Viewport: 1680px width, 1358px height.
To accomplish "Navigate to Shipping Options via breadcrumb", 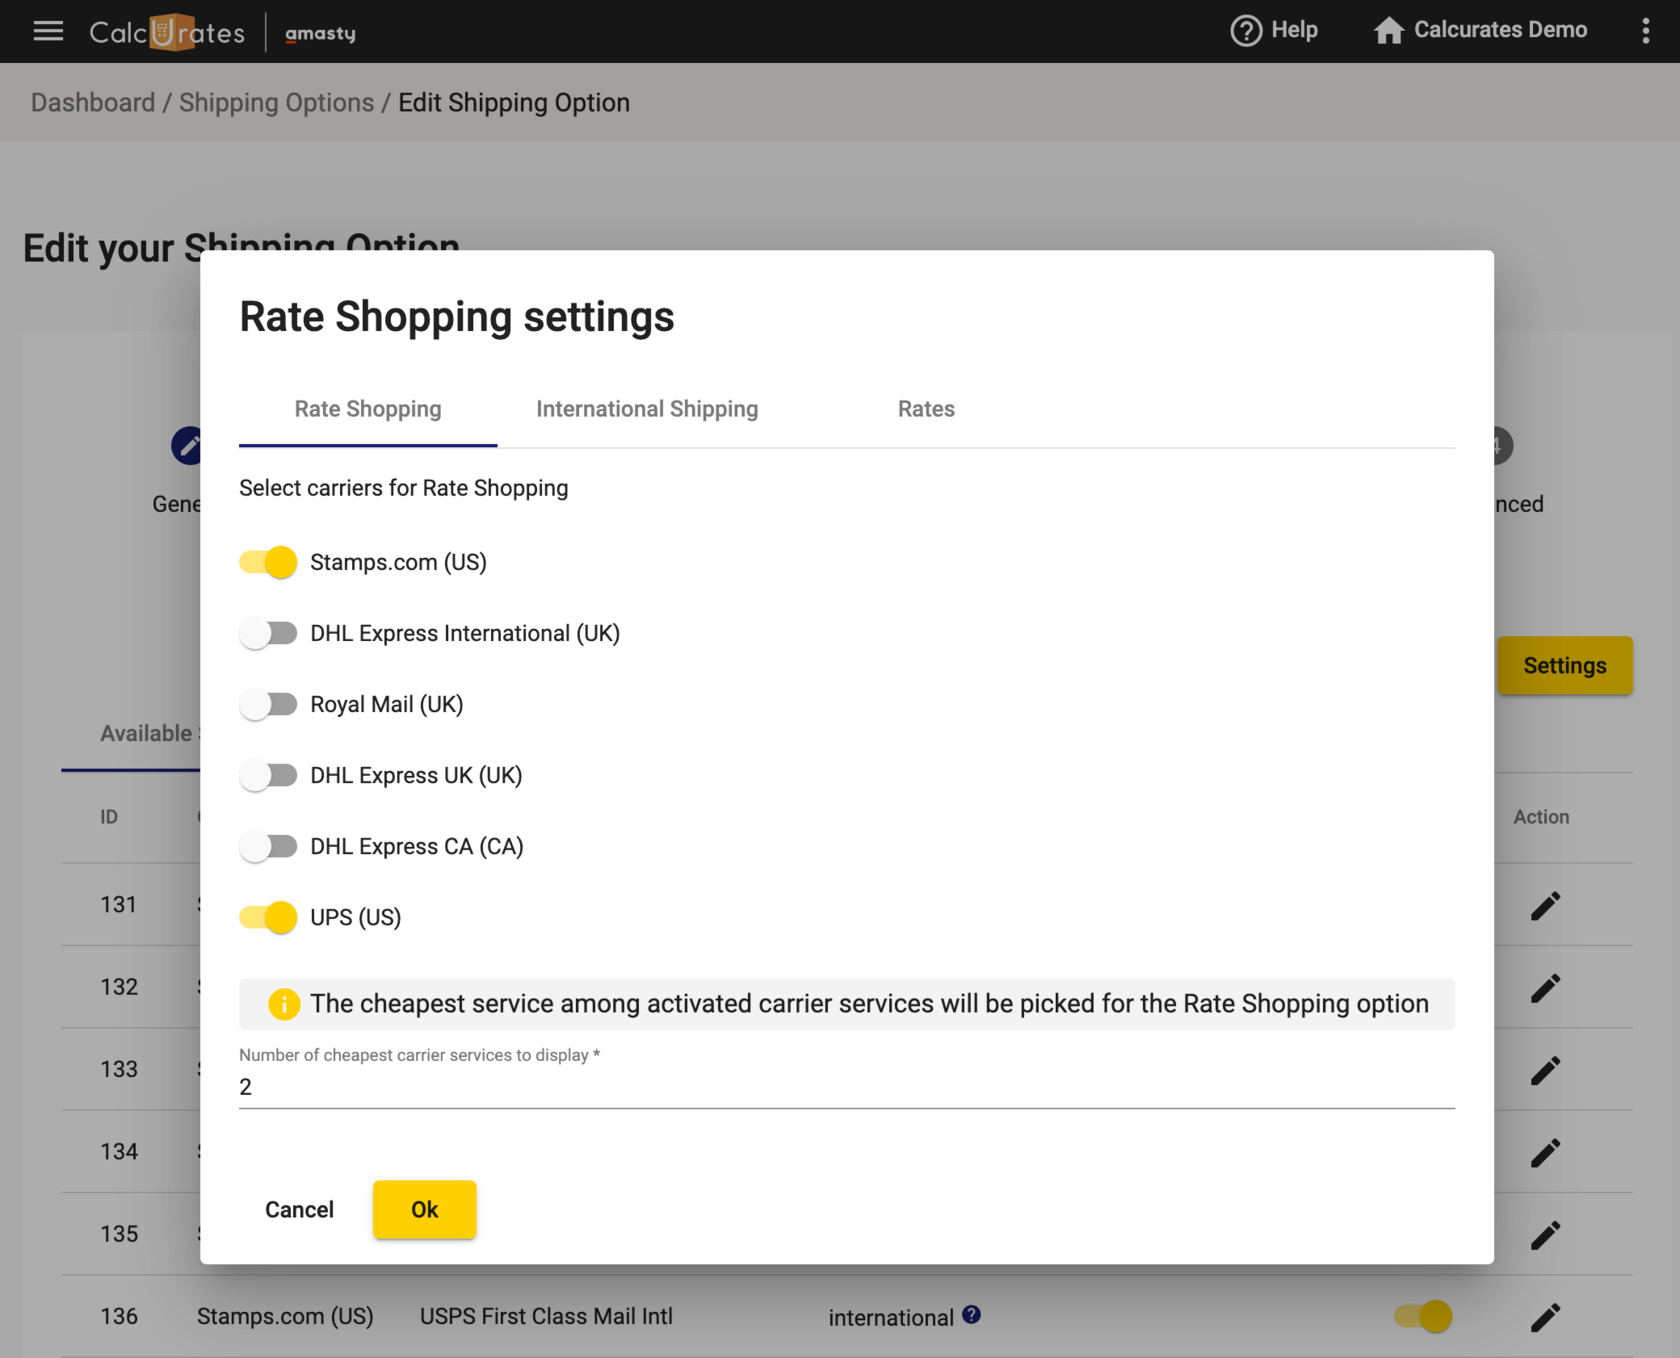I will [x=277, y=102].
